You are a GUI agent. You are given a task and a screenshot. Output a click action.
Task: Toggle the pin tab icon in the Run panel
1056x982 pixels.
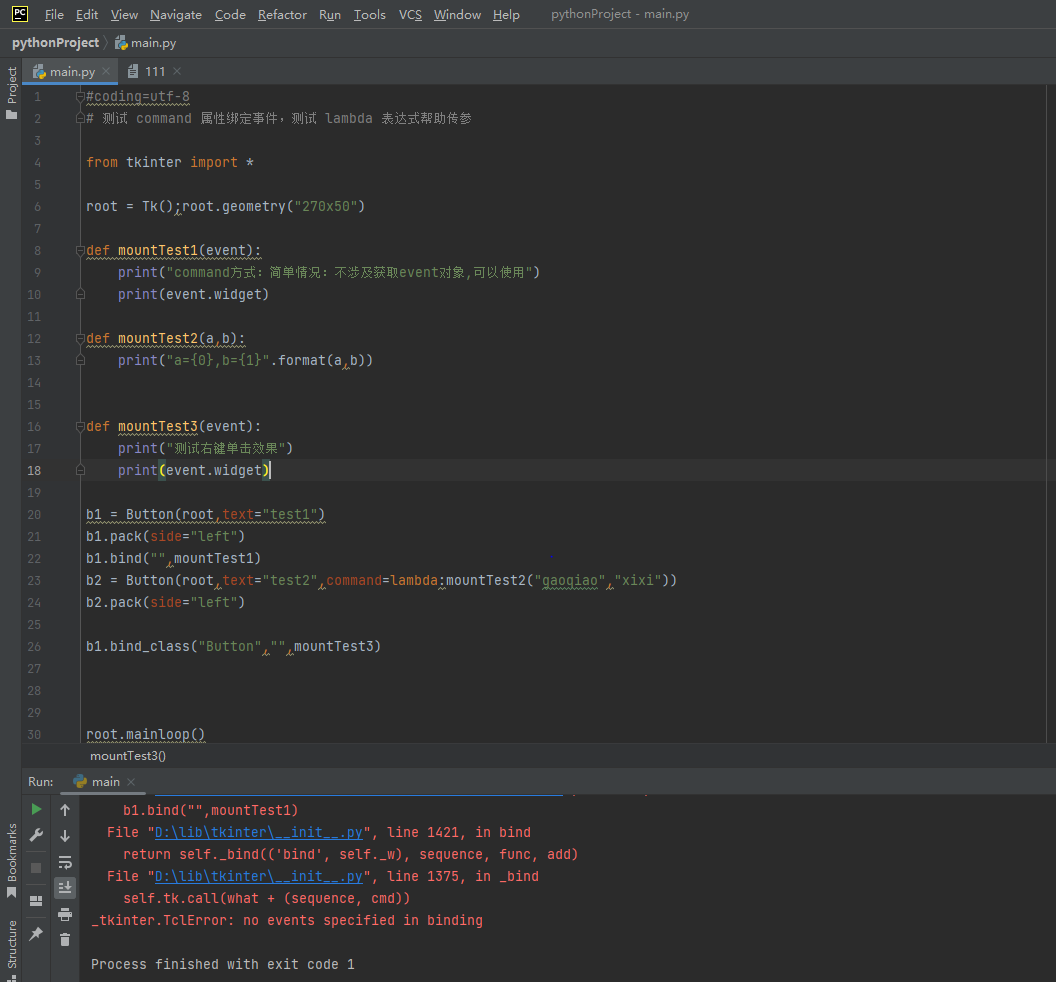[x=36, y=934]
